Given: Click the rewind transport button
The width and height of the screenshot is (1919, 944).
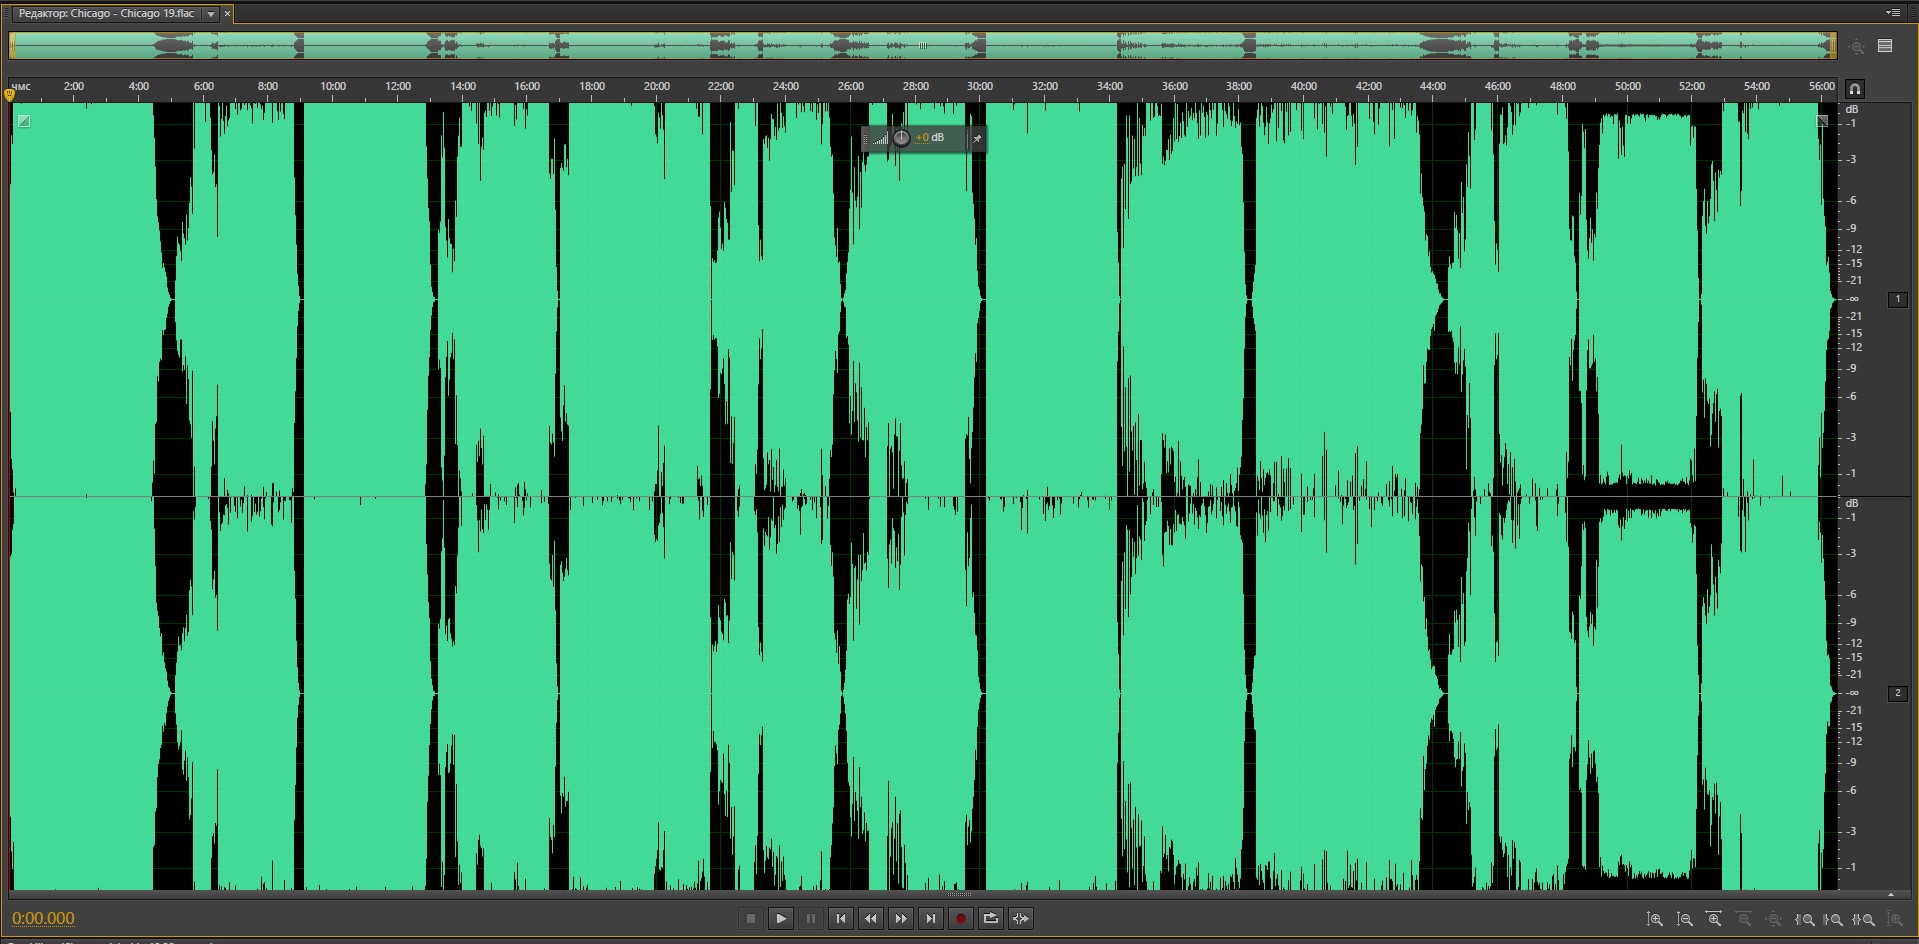Looking at the screenshot, I should click(870, 919).
